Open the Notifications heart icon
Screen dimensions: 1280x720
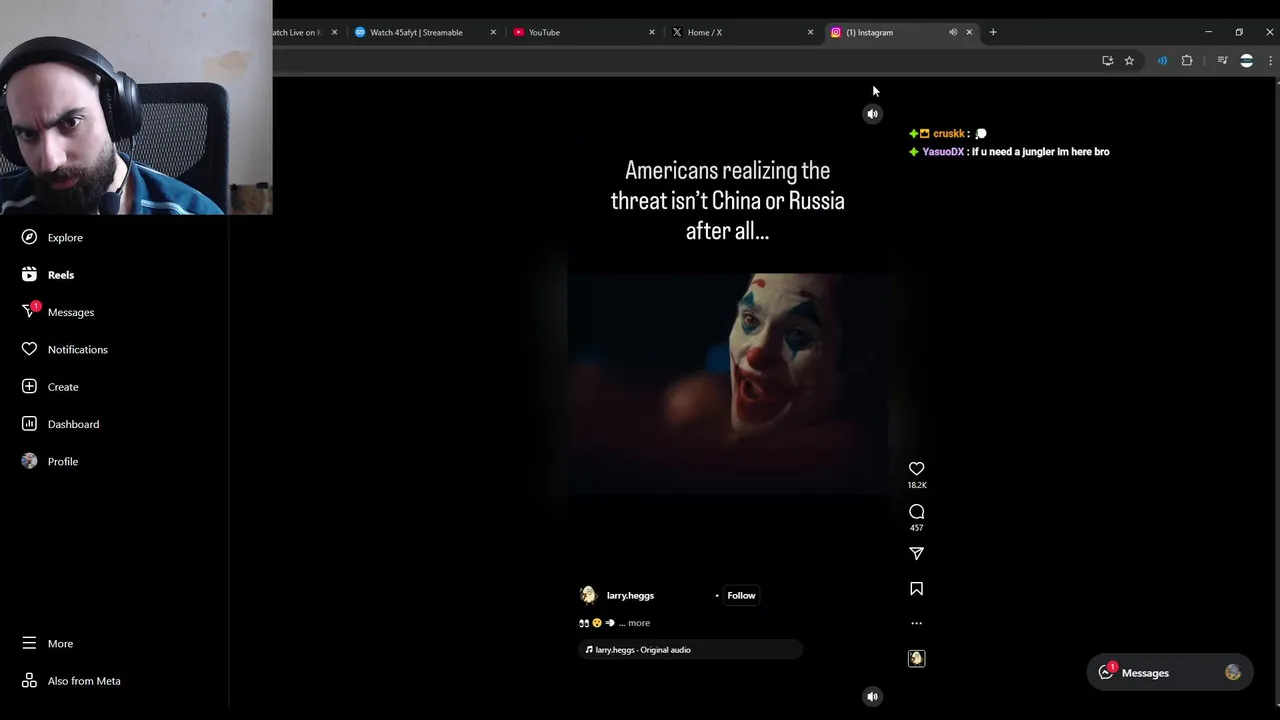[29, 349]
